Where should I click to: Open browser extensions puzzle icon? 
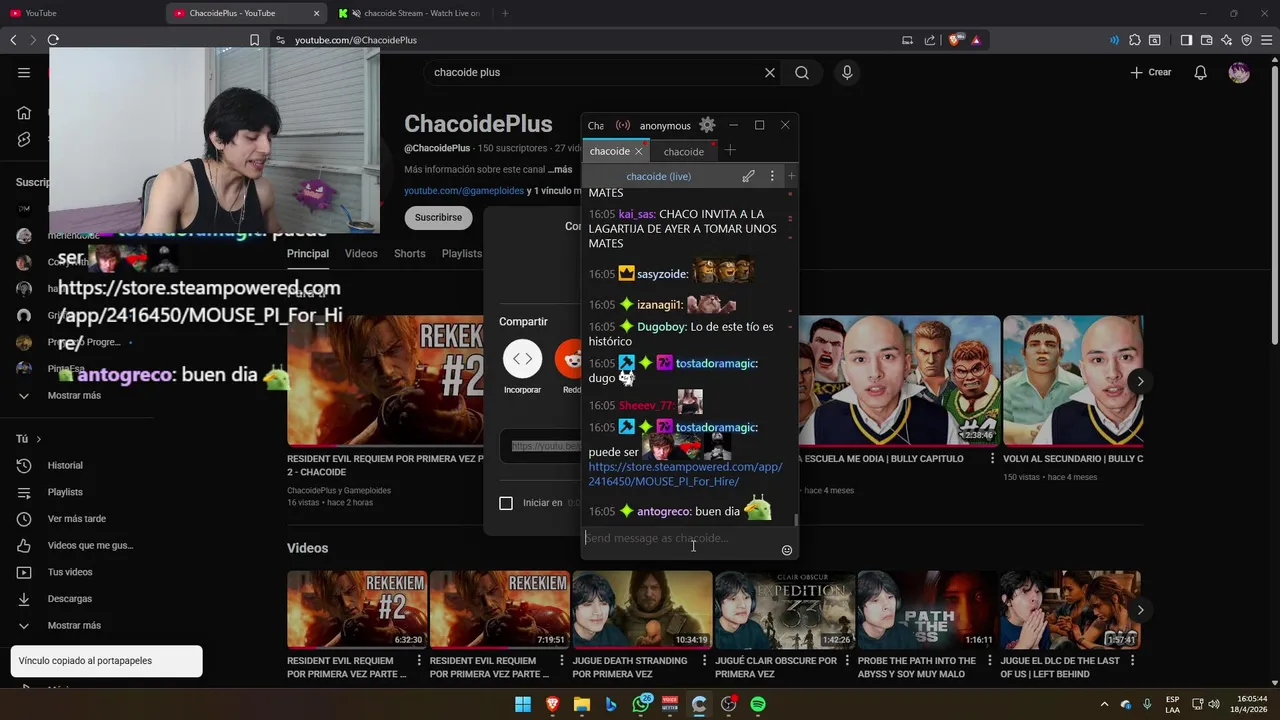point(1134,40)
